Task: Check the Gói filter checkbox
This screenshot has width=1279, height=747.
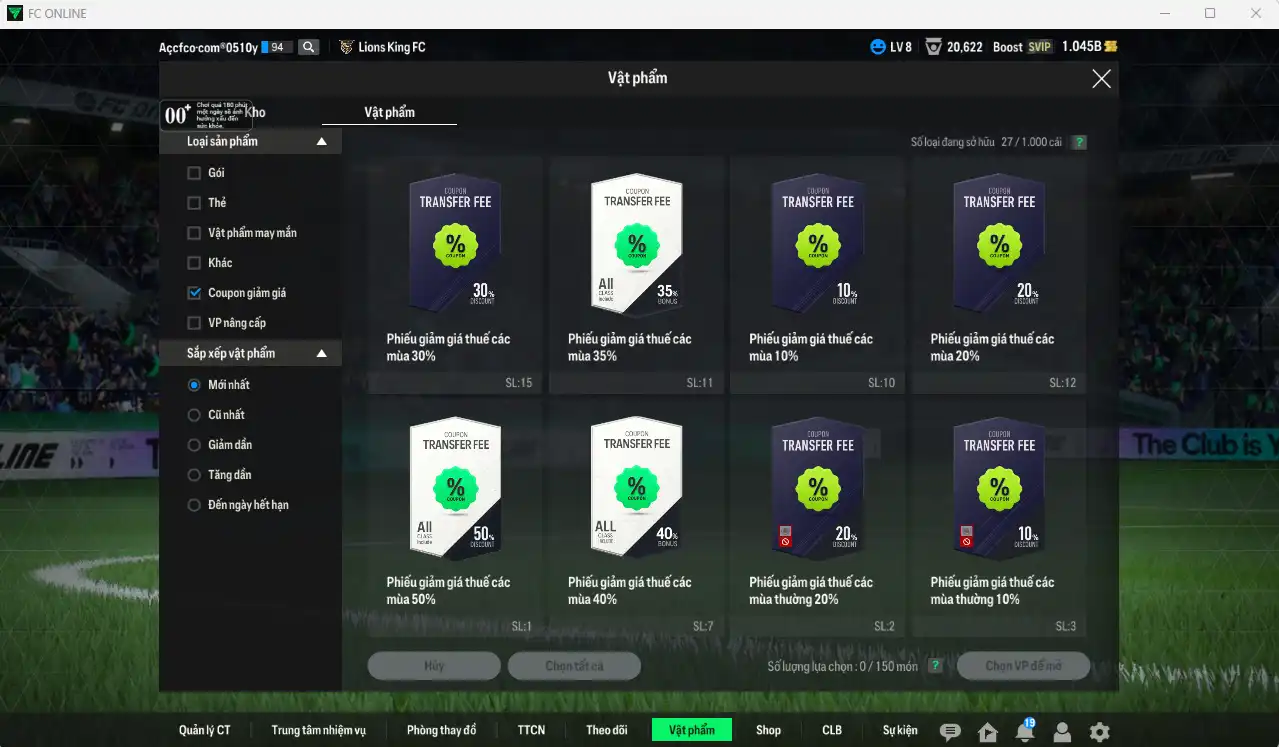Action: [x=194, y=173]
